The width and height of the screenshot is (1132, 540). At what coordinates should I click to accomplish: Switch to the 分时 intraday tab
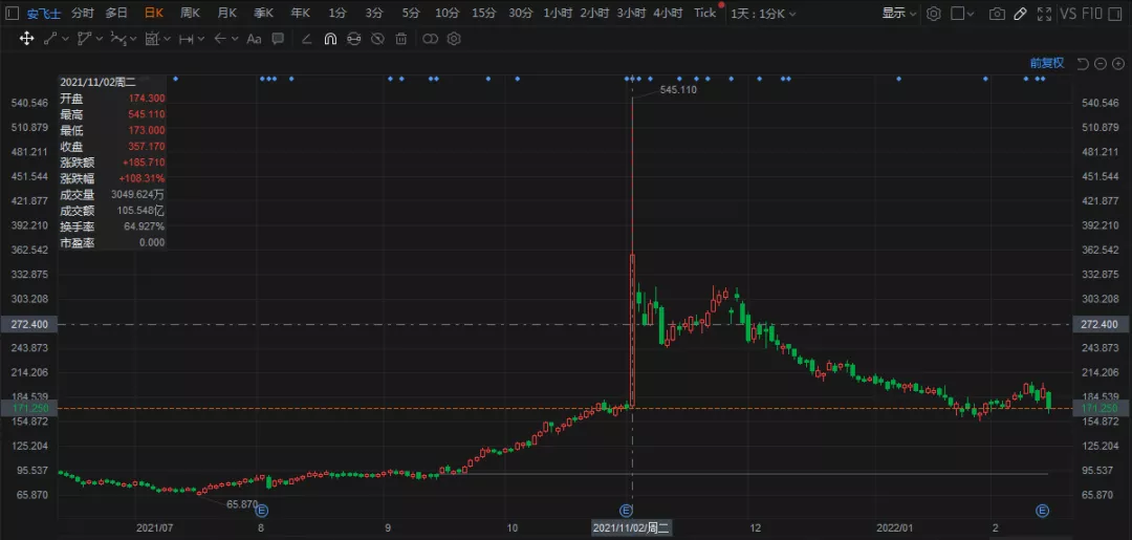[x=82, y=13]
